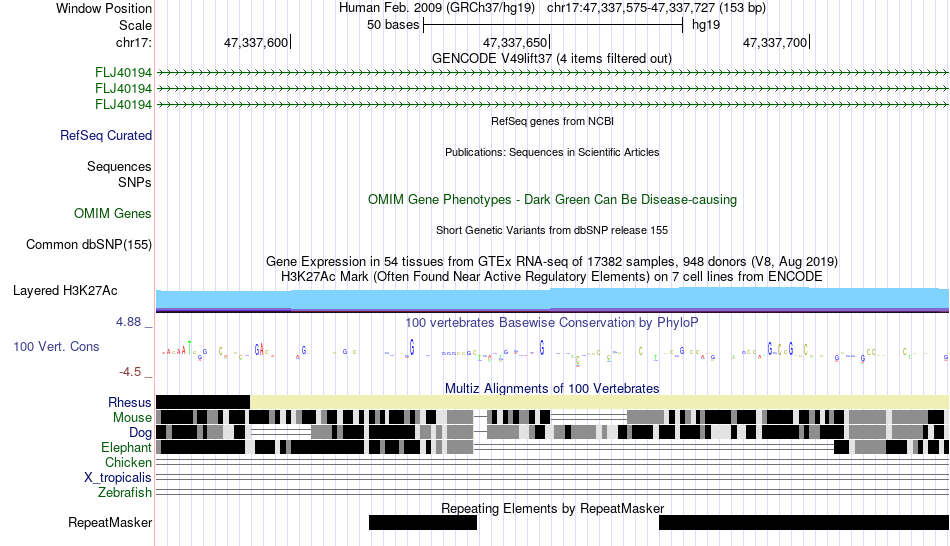Click the X_tropicalis alignment row label
The image size is (950, 546).
118,478
